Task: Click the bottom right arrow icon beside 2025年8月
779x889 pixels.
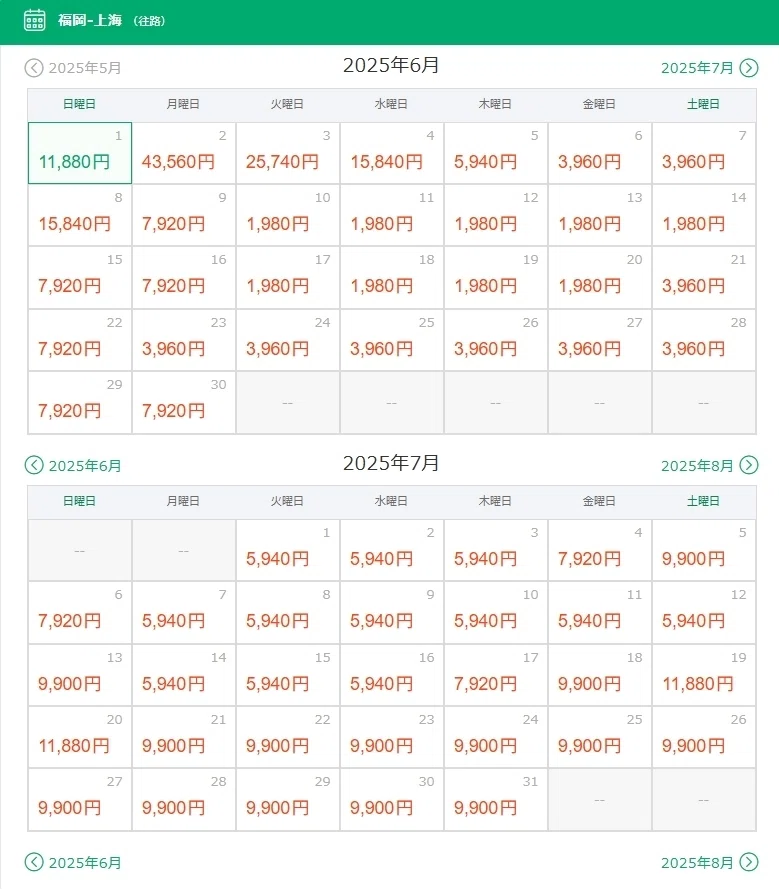Action: coord(749,862)
